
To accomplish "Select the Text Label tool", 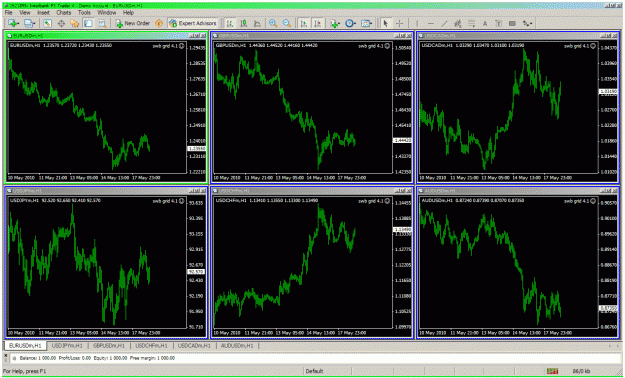I will pyautogui.click(x=498, y=24).
